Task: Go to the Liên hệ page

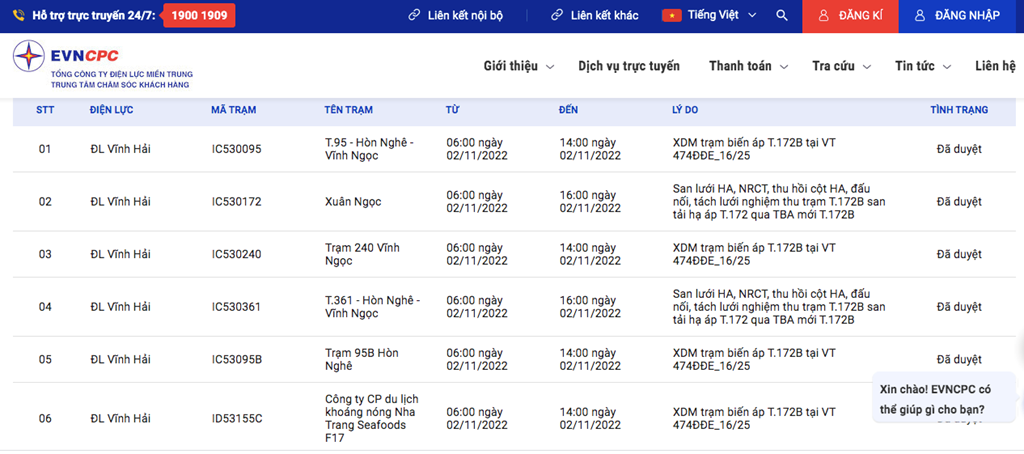Action: click(995, 66)
